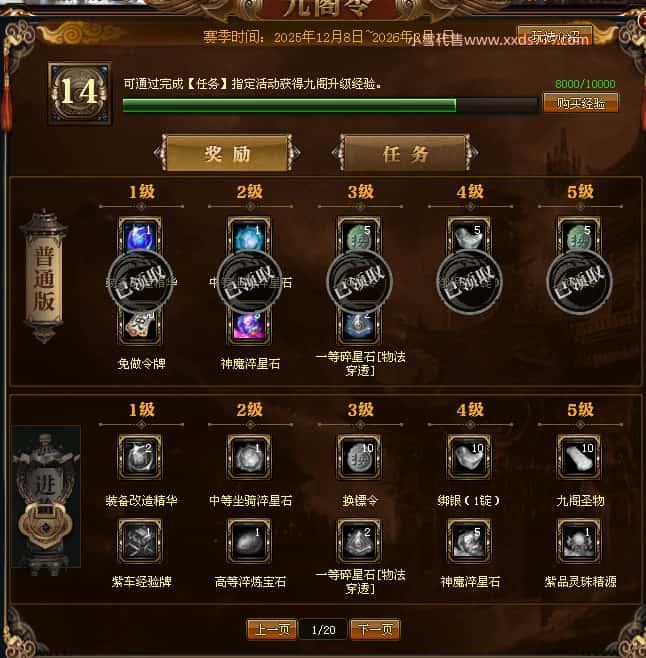Click the green experience progress bar
The width and height of the screenshot is (646, 658).
click(x=330, y=105)
